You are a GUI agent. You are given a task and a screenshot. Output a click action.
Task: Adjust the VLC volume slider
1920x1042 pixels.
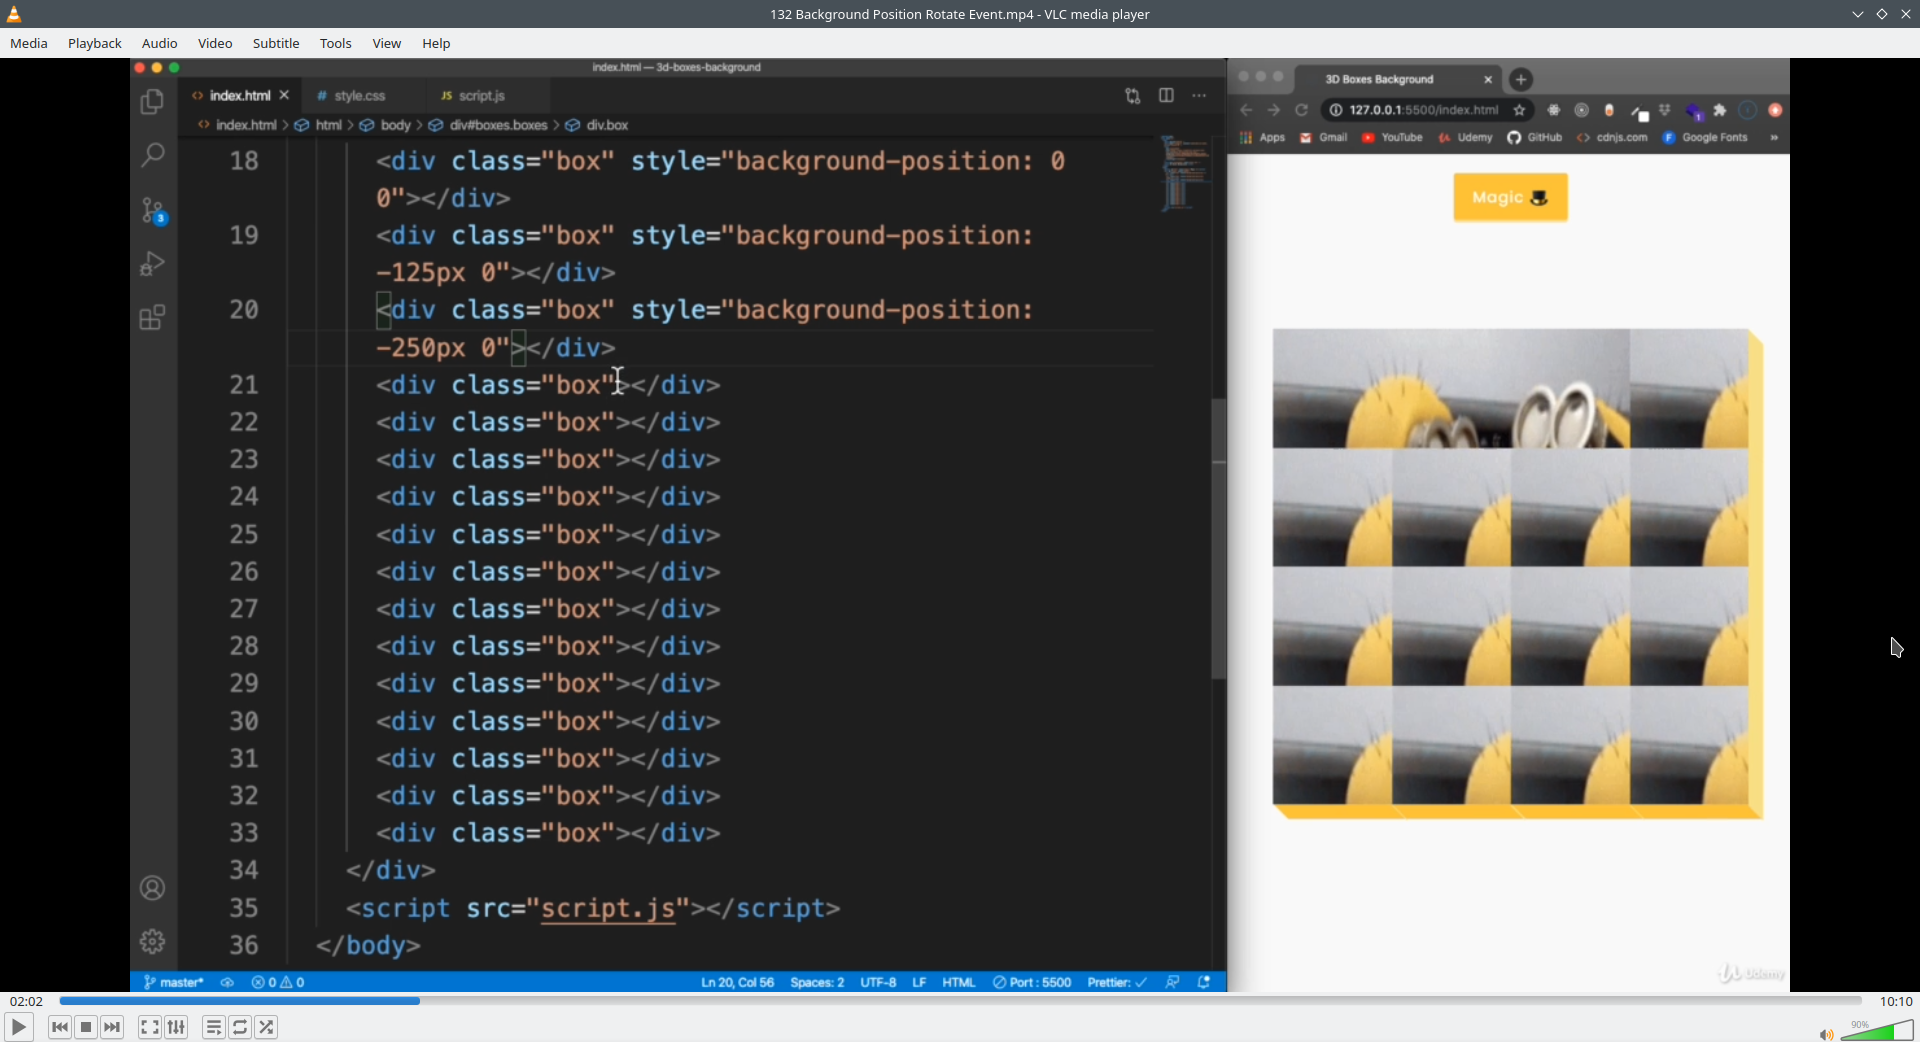tap(1877, 1030)
